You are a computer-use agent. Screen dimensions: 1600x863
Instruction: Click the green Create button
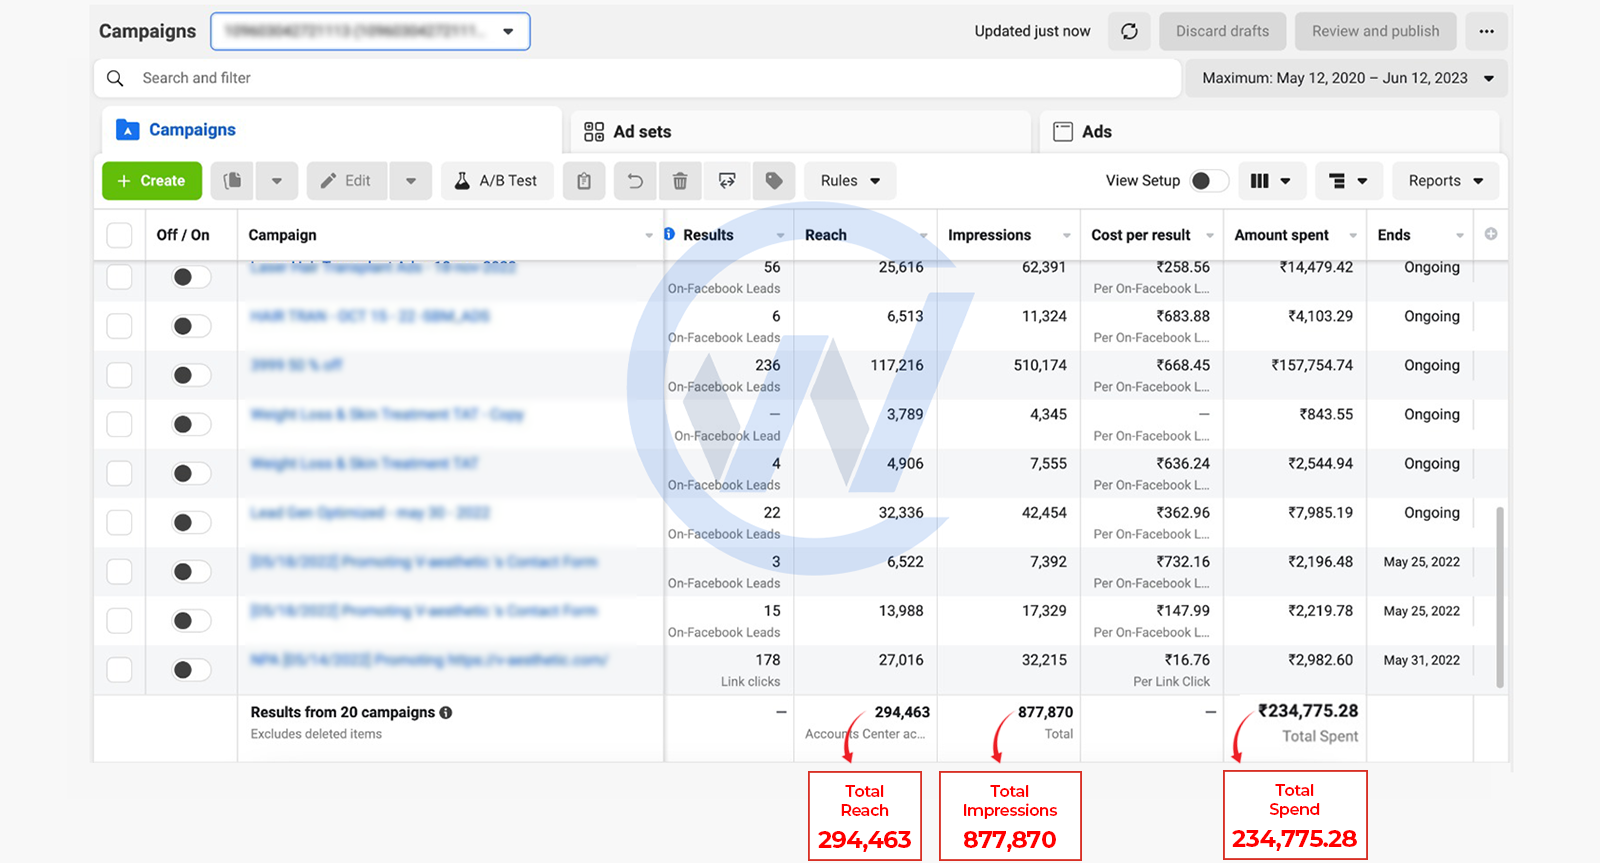pos(152,181)
